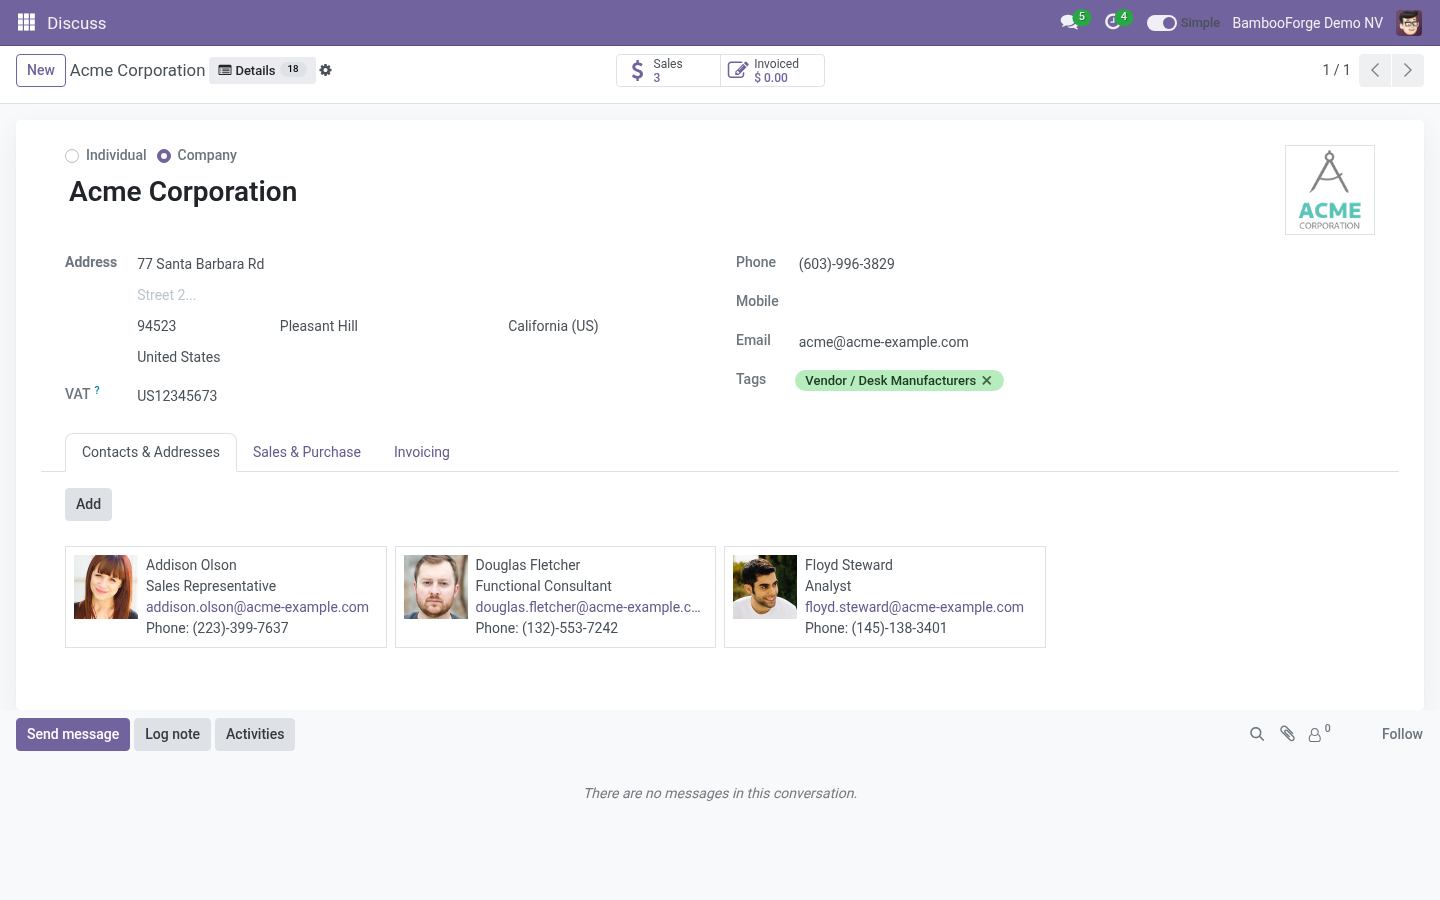1440x900 pixels.
Task: Edit the phone number (603)-996-3829
Action: [1086, 264]
